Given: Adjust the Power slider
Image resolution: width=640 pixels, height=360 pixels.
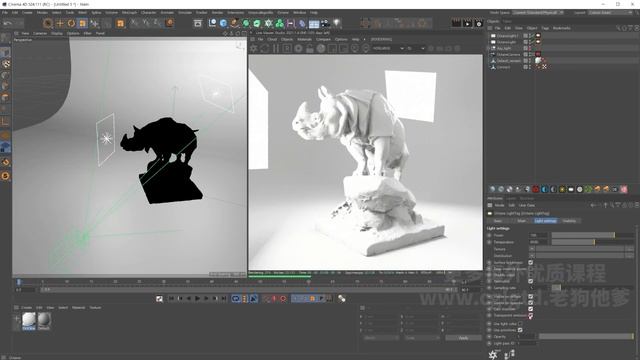Looking at the screenshot, I should [592, 235].
